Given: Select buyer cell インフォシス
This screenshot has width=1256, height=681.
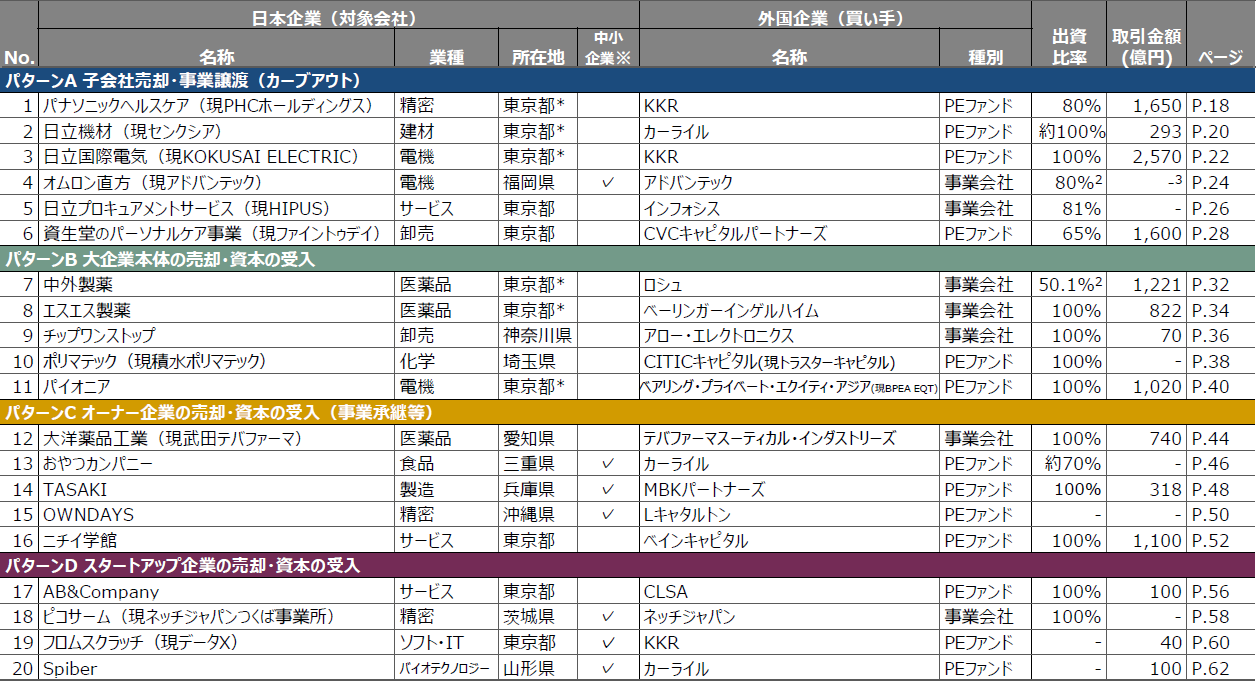Looking at the screenshot, I should (789, 208).
